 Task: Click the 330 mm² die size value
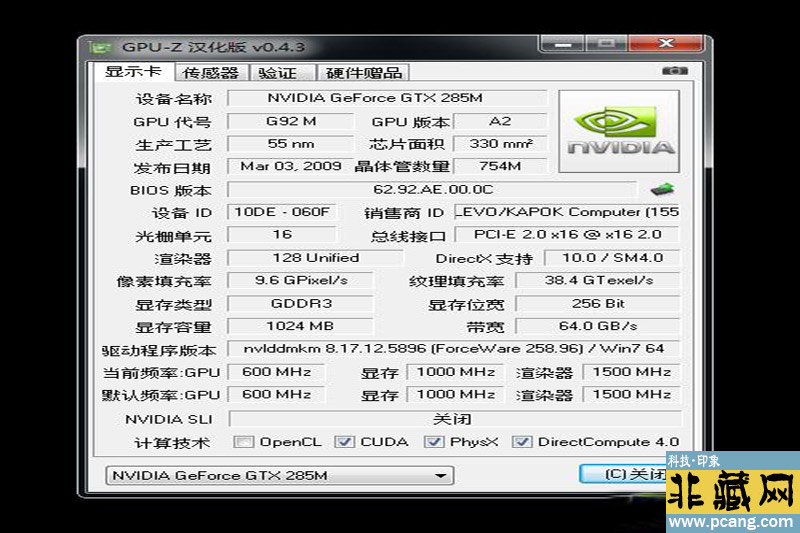point(500,144)
